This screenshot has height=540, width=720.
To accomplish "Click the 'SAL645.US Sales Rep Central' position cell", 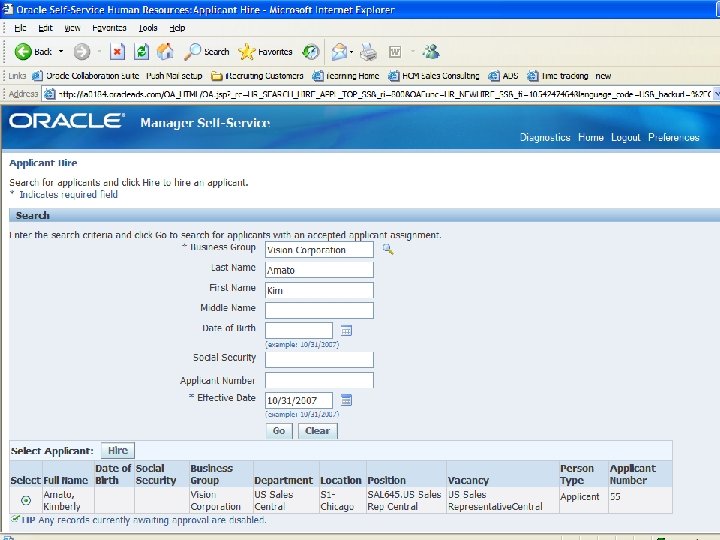I will coord(404,501).
